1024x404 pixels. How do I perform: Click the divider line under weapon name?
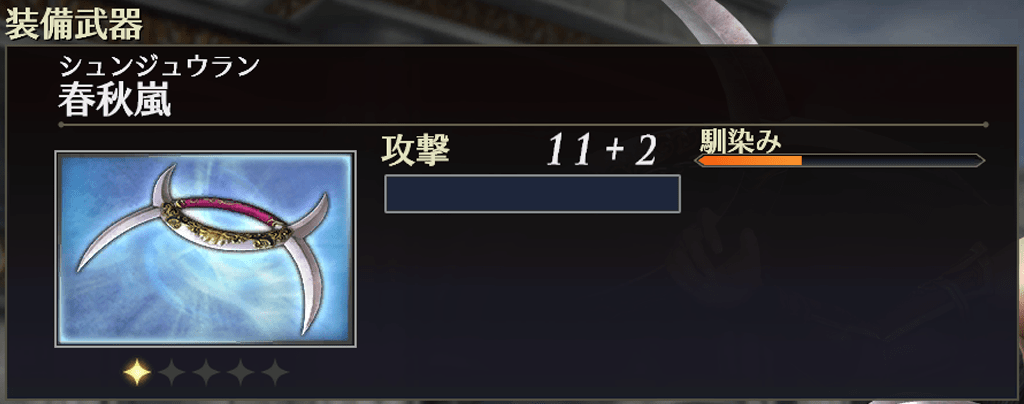pyautogui.click(x=523, y=124)
